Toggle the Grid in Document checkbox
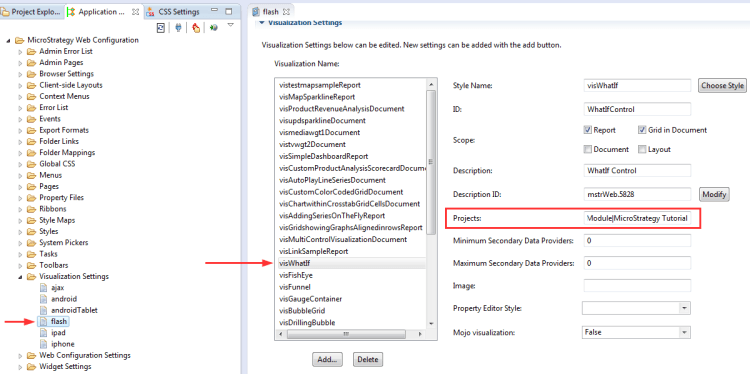 coord(642,130)
